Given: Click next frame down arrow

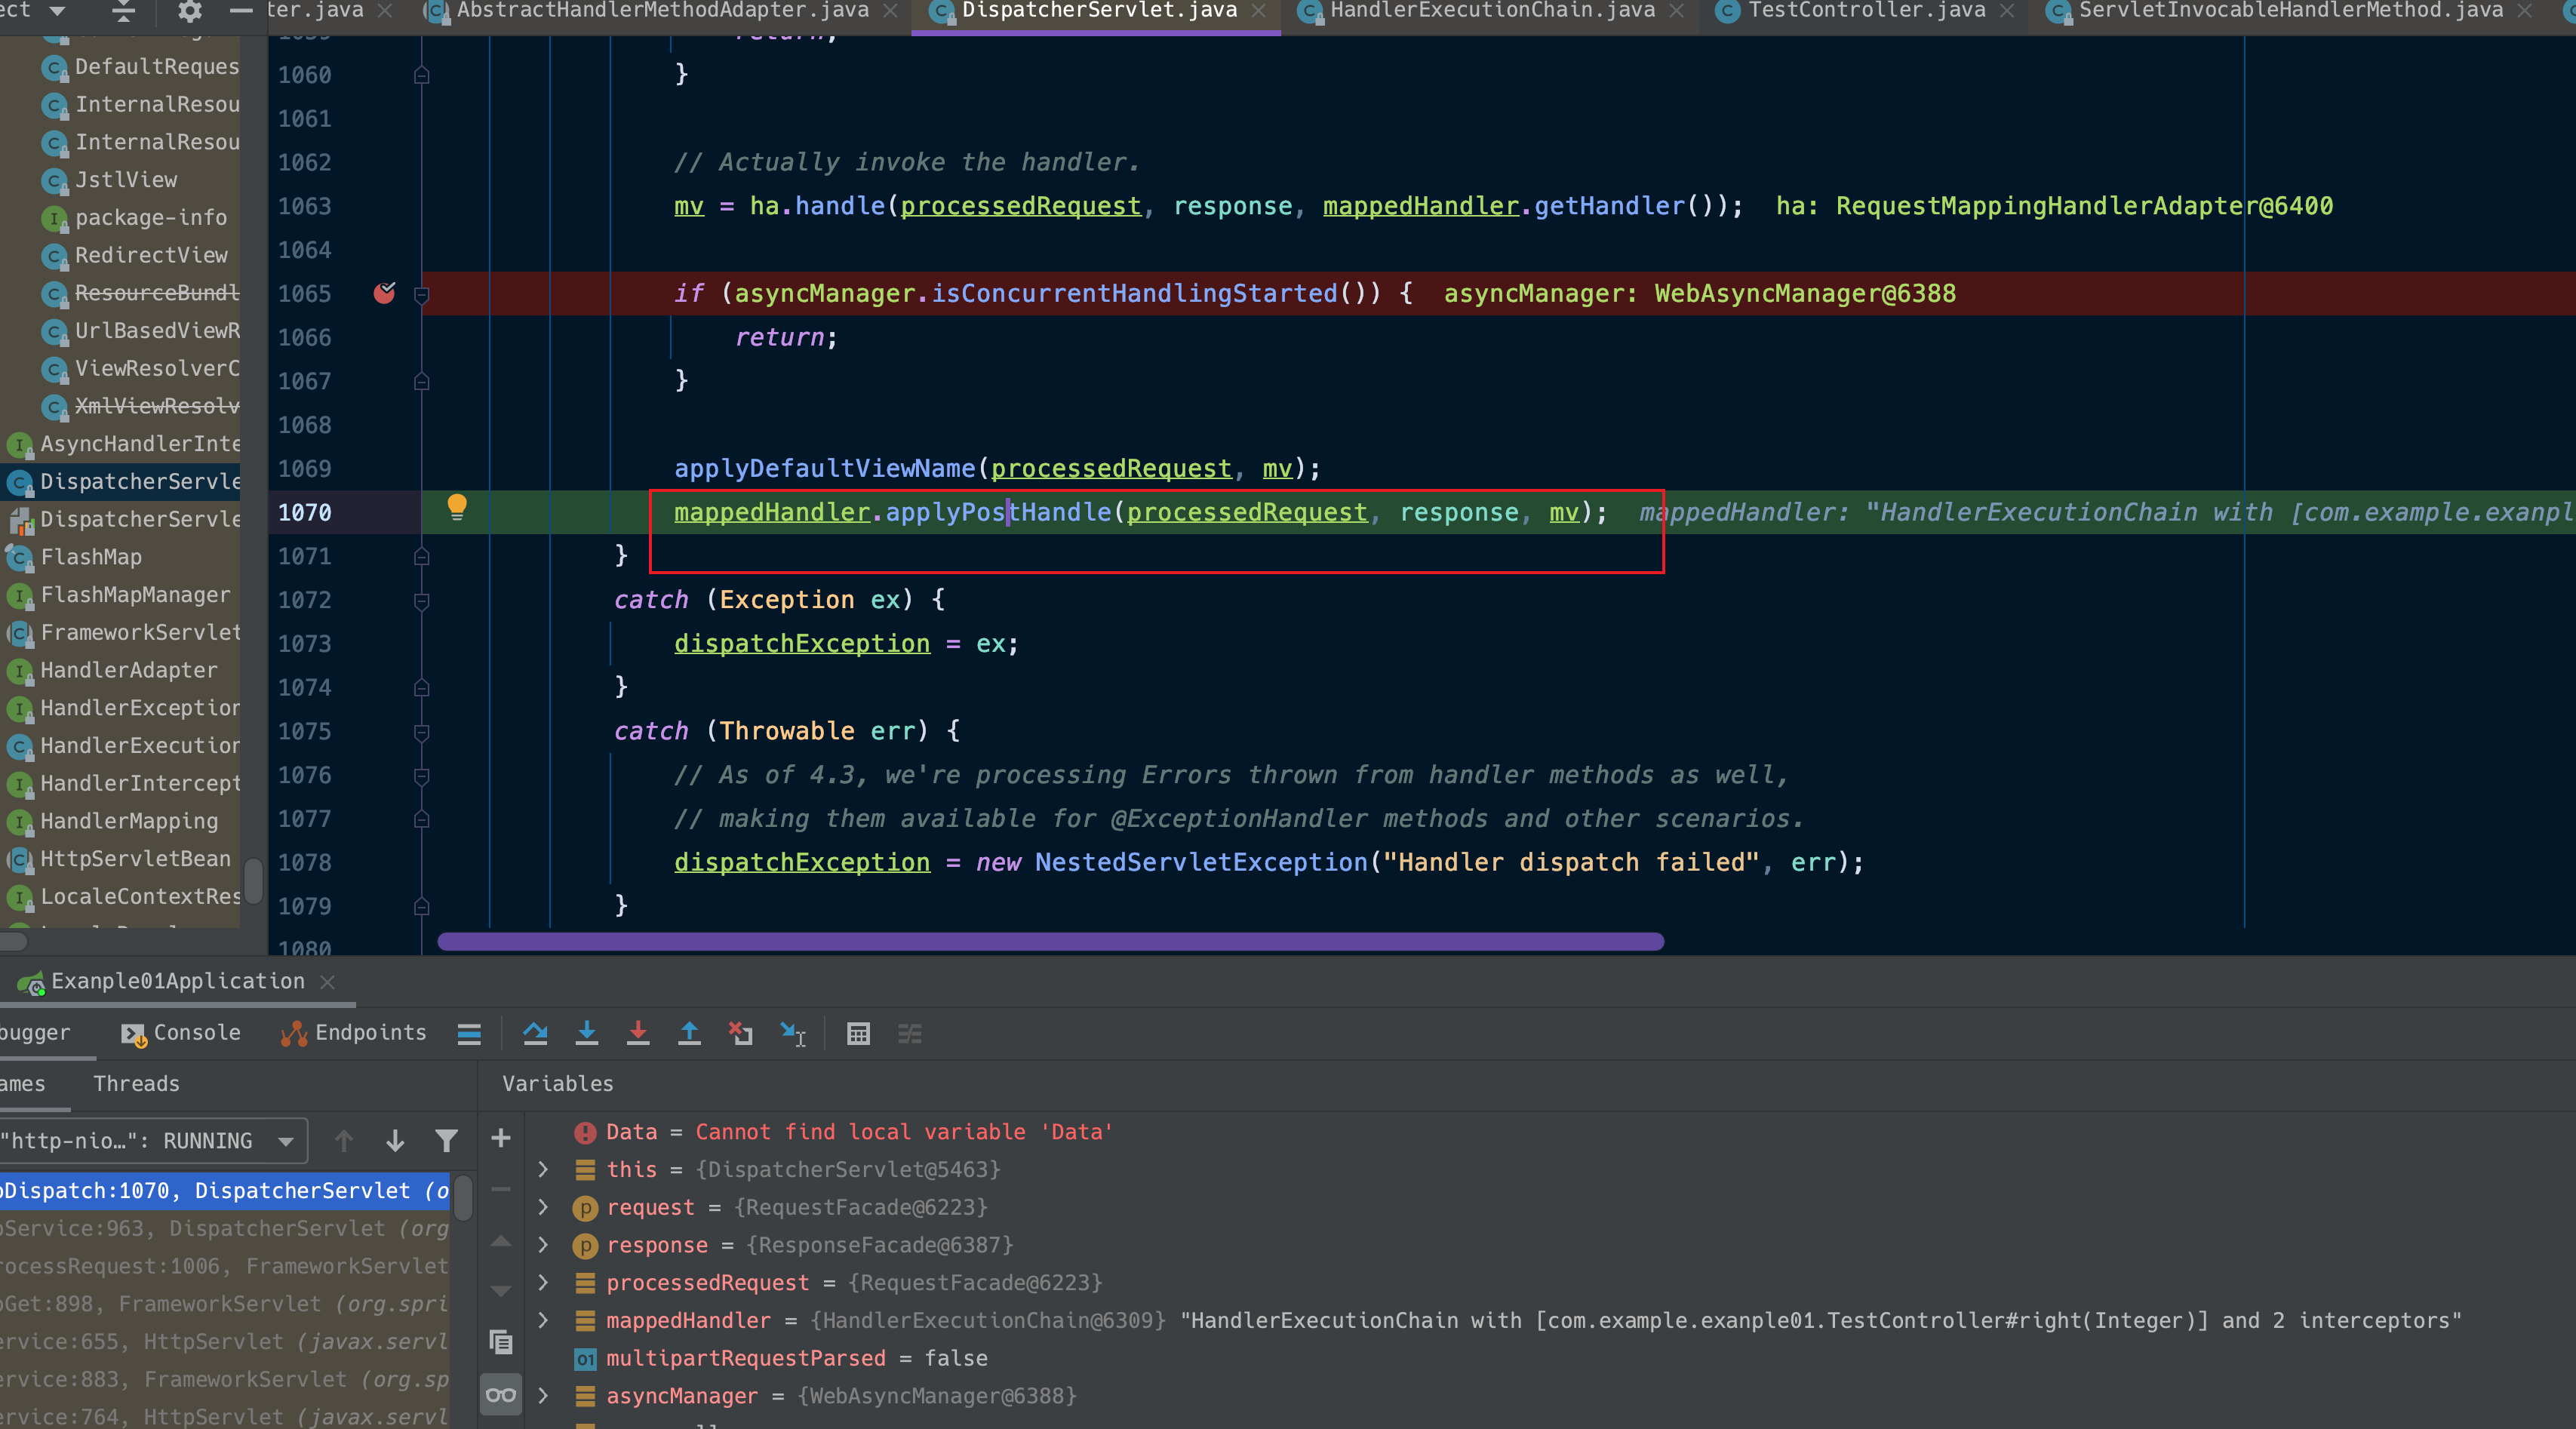Looking at the screenshot, I should click(x=395, y=1140).
